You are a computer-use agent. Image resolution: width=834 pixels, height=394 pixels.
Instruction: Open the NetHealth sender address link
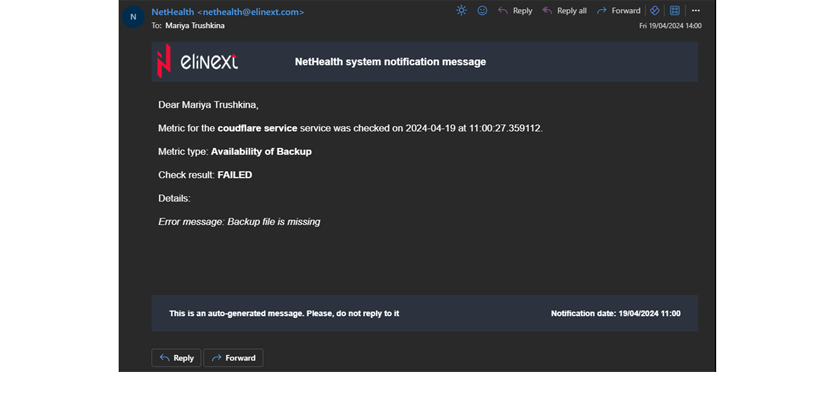[228, 12]
